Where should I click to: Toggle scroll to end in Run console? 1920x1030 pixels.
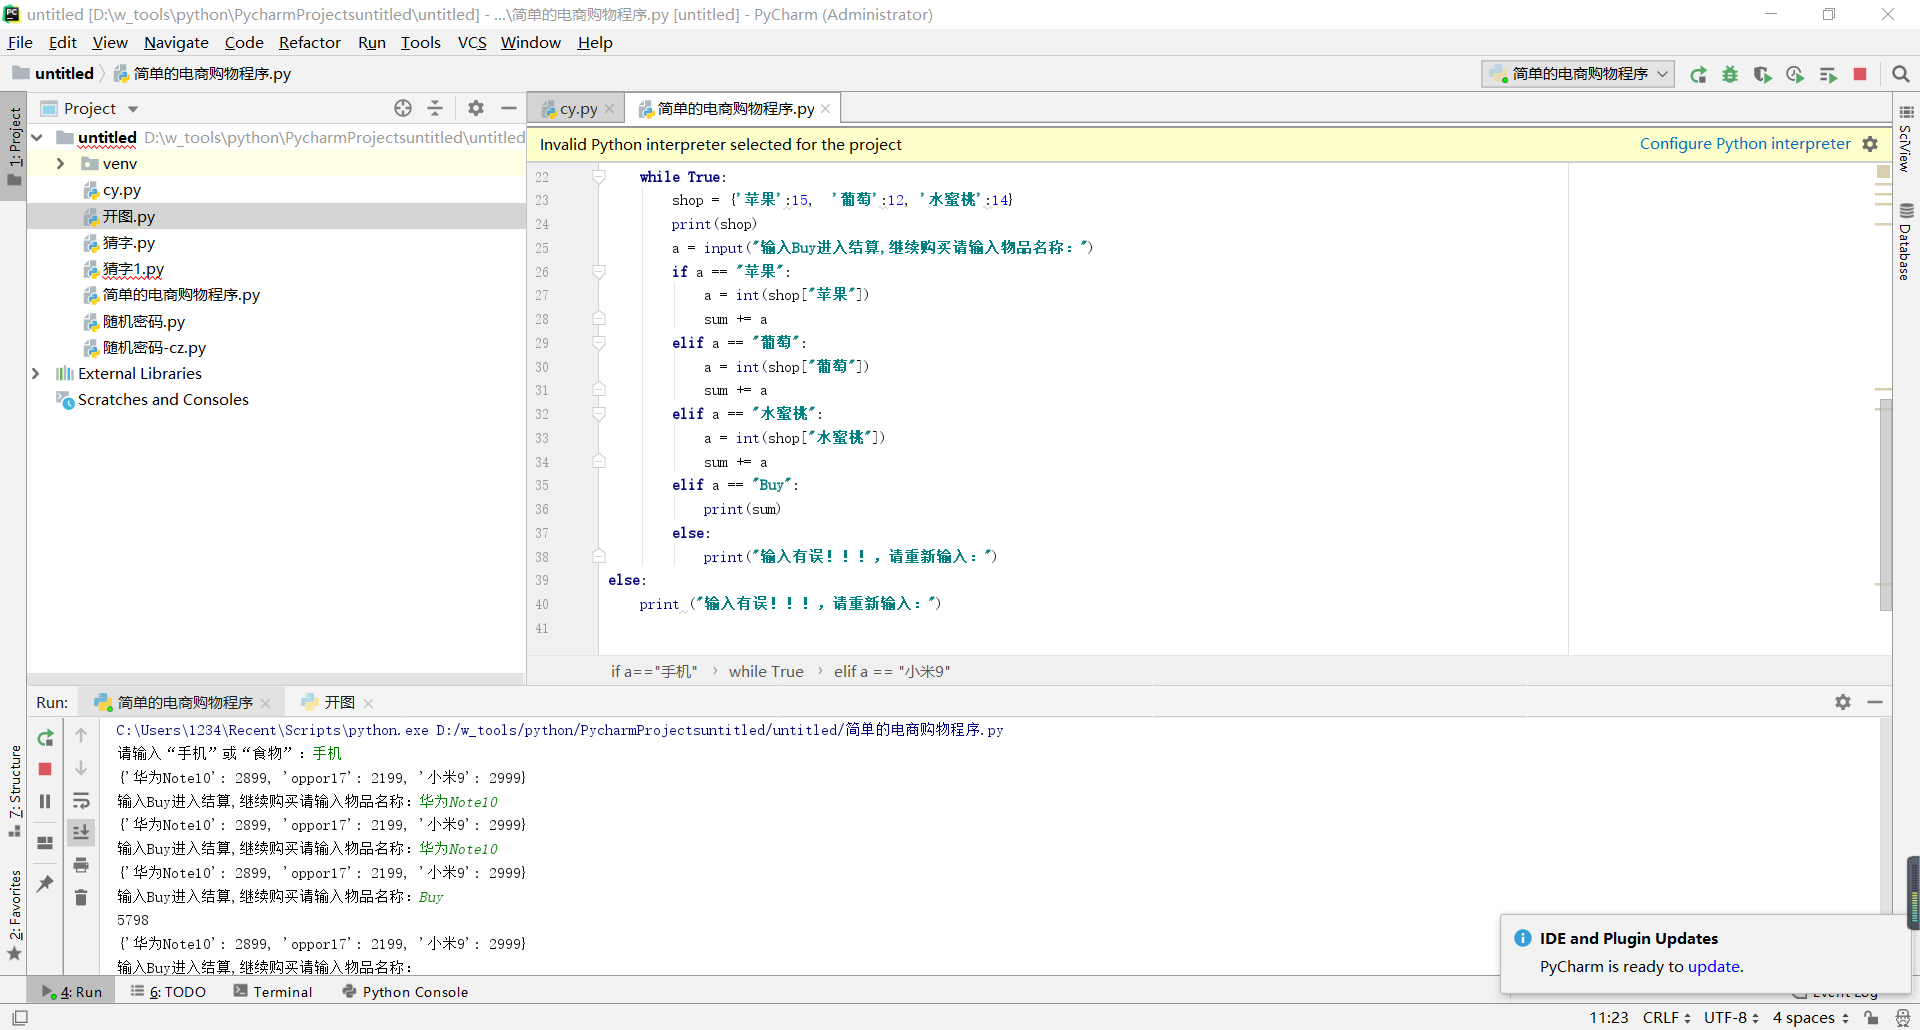81,832
